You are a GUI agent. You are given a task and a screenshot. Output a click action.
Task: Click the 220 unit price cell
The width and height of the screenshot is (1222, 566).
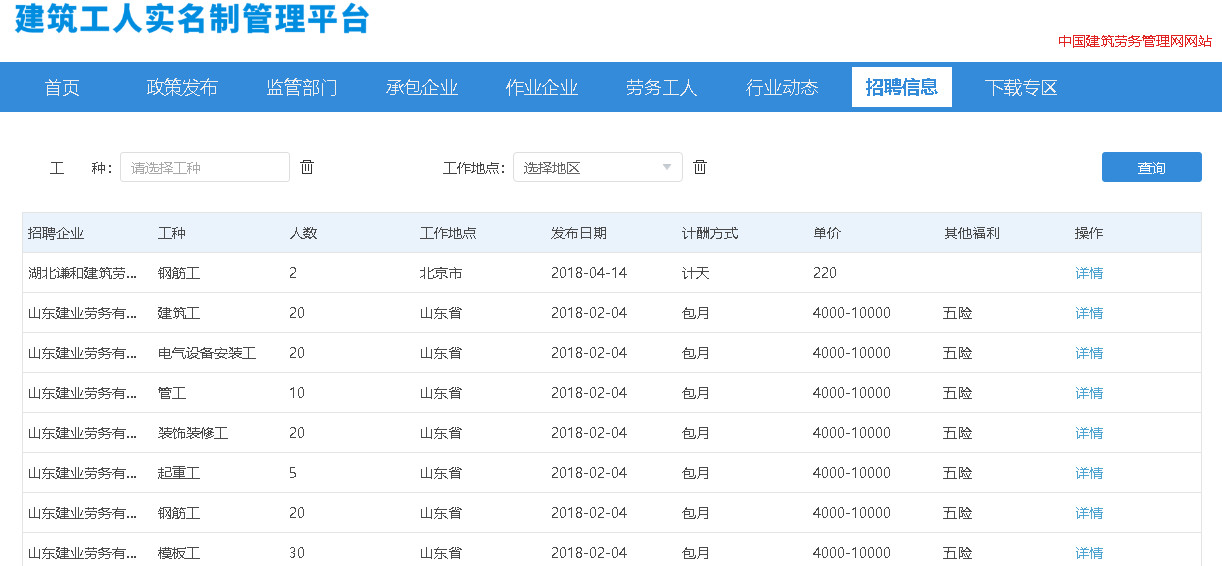pos(825,273)
